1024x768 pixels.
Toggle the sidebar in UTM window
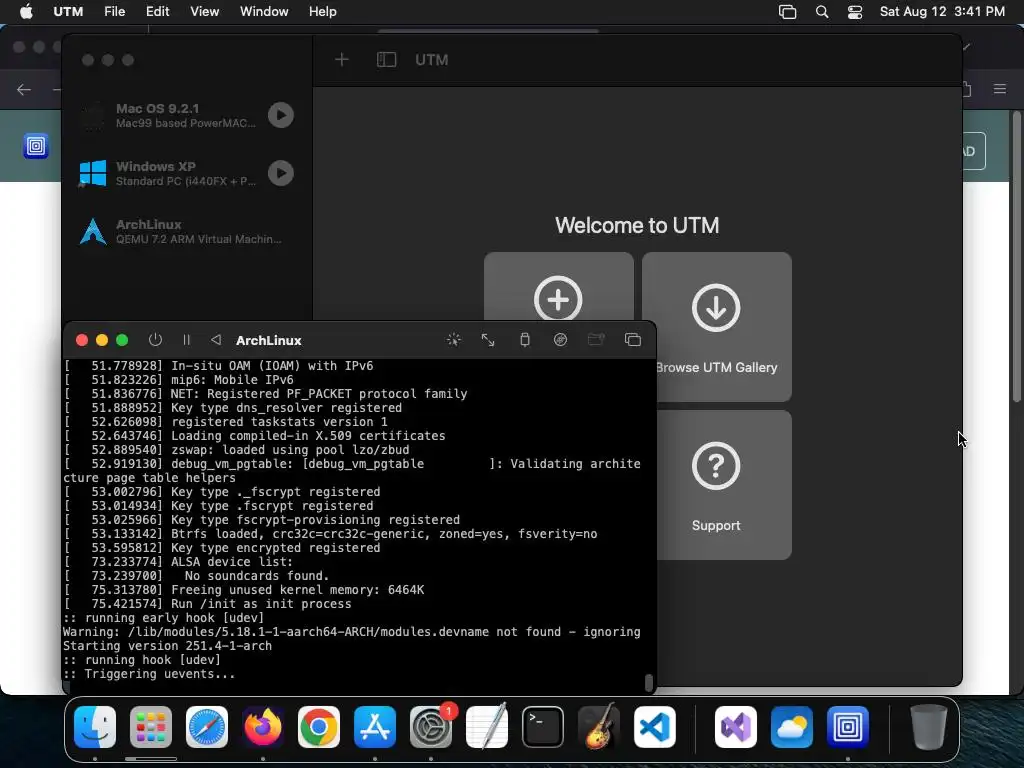387,60
